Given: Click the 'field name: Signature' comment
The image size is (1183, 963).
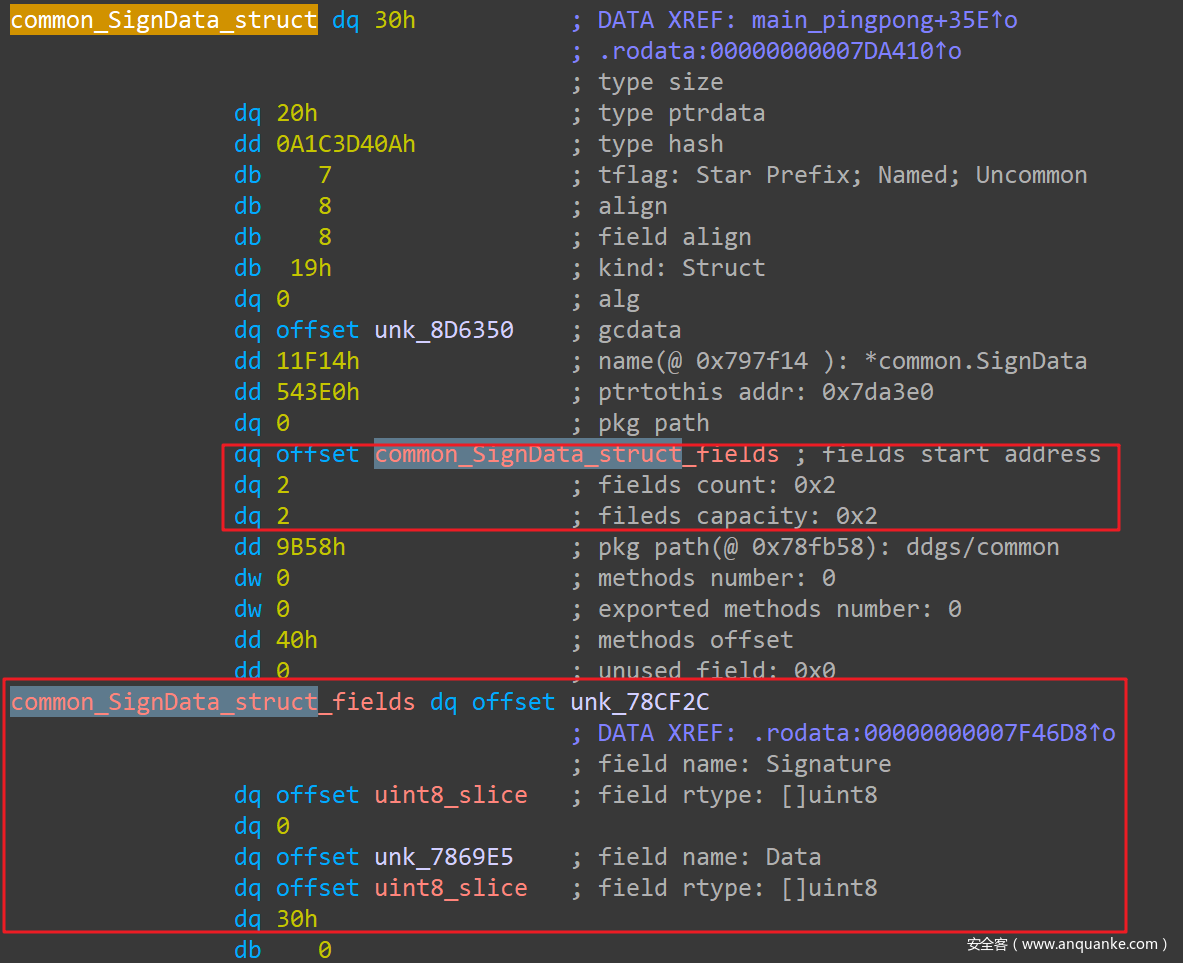Looking at the screenshot, I should point(744,764).
